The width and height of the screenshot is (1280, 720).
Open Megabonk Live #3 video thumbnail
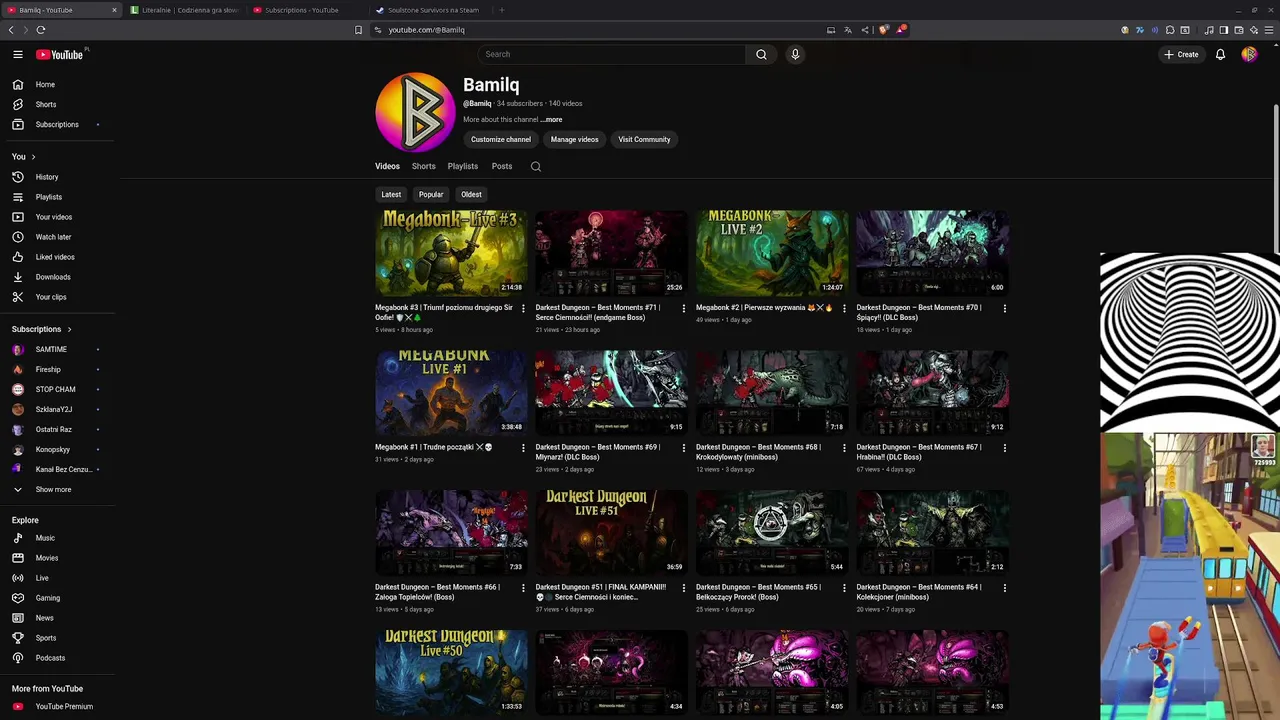pyautogui.click(x=451, y=252)
